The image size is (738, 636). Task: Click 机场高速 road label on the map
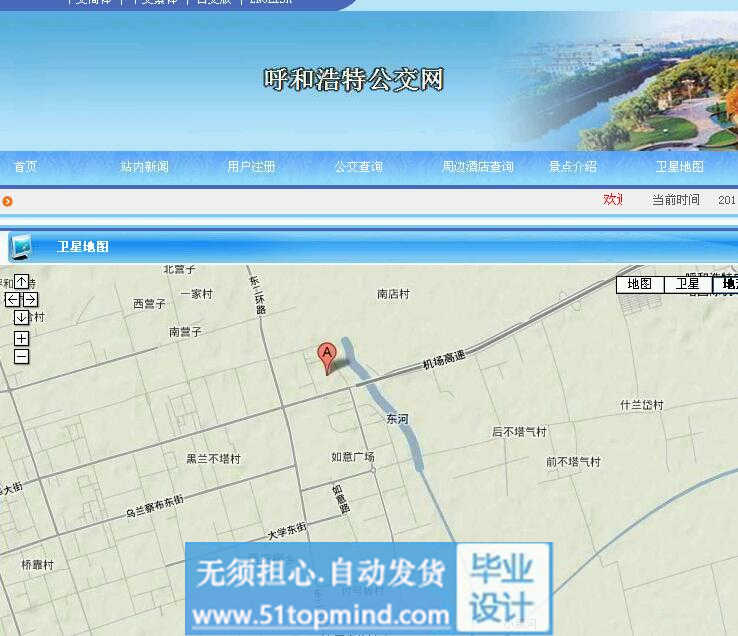point(444,360)
